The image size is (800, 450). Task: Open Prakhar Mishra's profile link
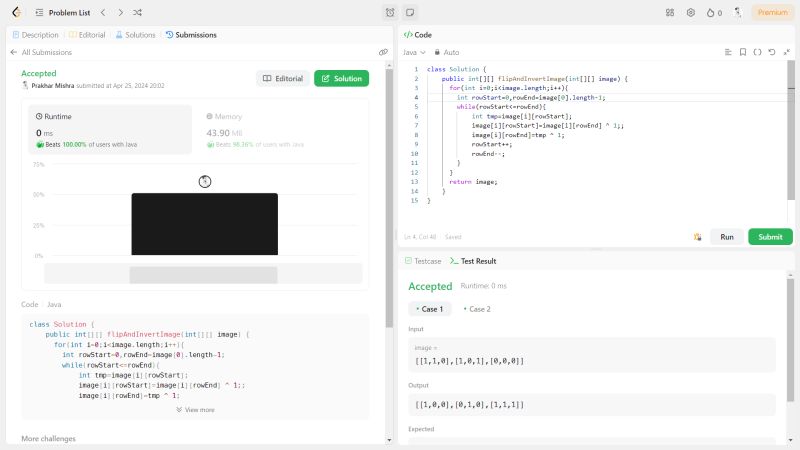tap(53, 86)
